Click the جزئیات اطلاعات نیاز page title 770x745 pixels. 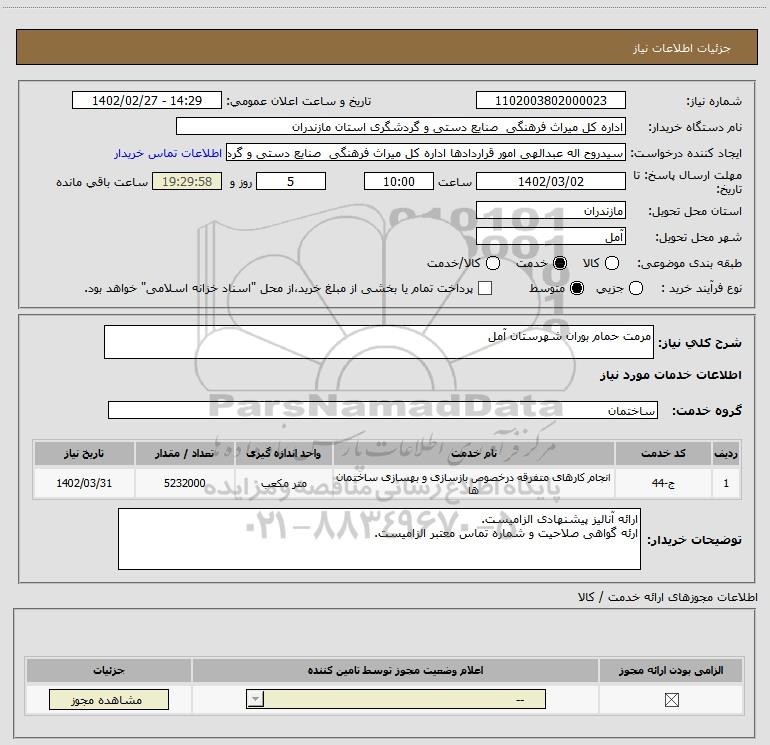click(681, 48)
